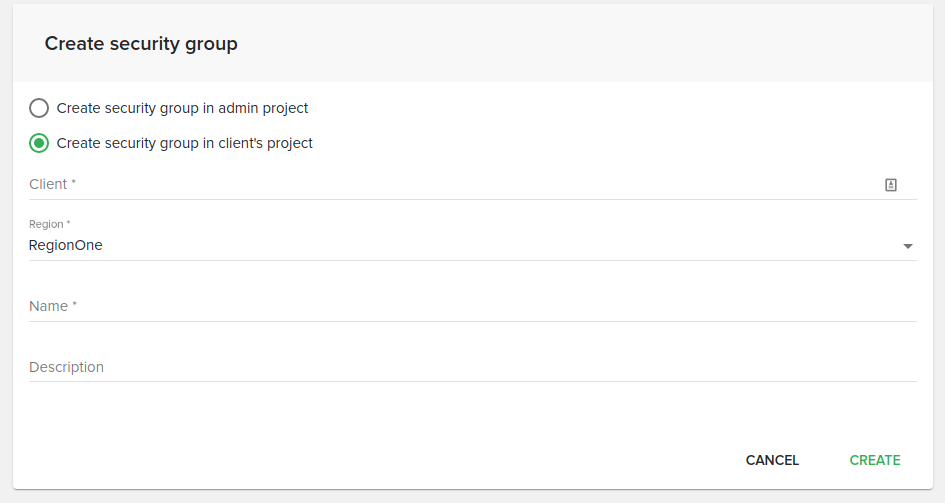Click the 'Client *' placeholder label
Viewport: 945px width, 503px height.
pyautogui.click(x=53, y=185)
